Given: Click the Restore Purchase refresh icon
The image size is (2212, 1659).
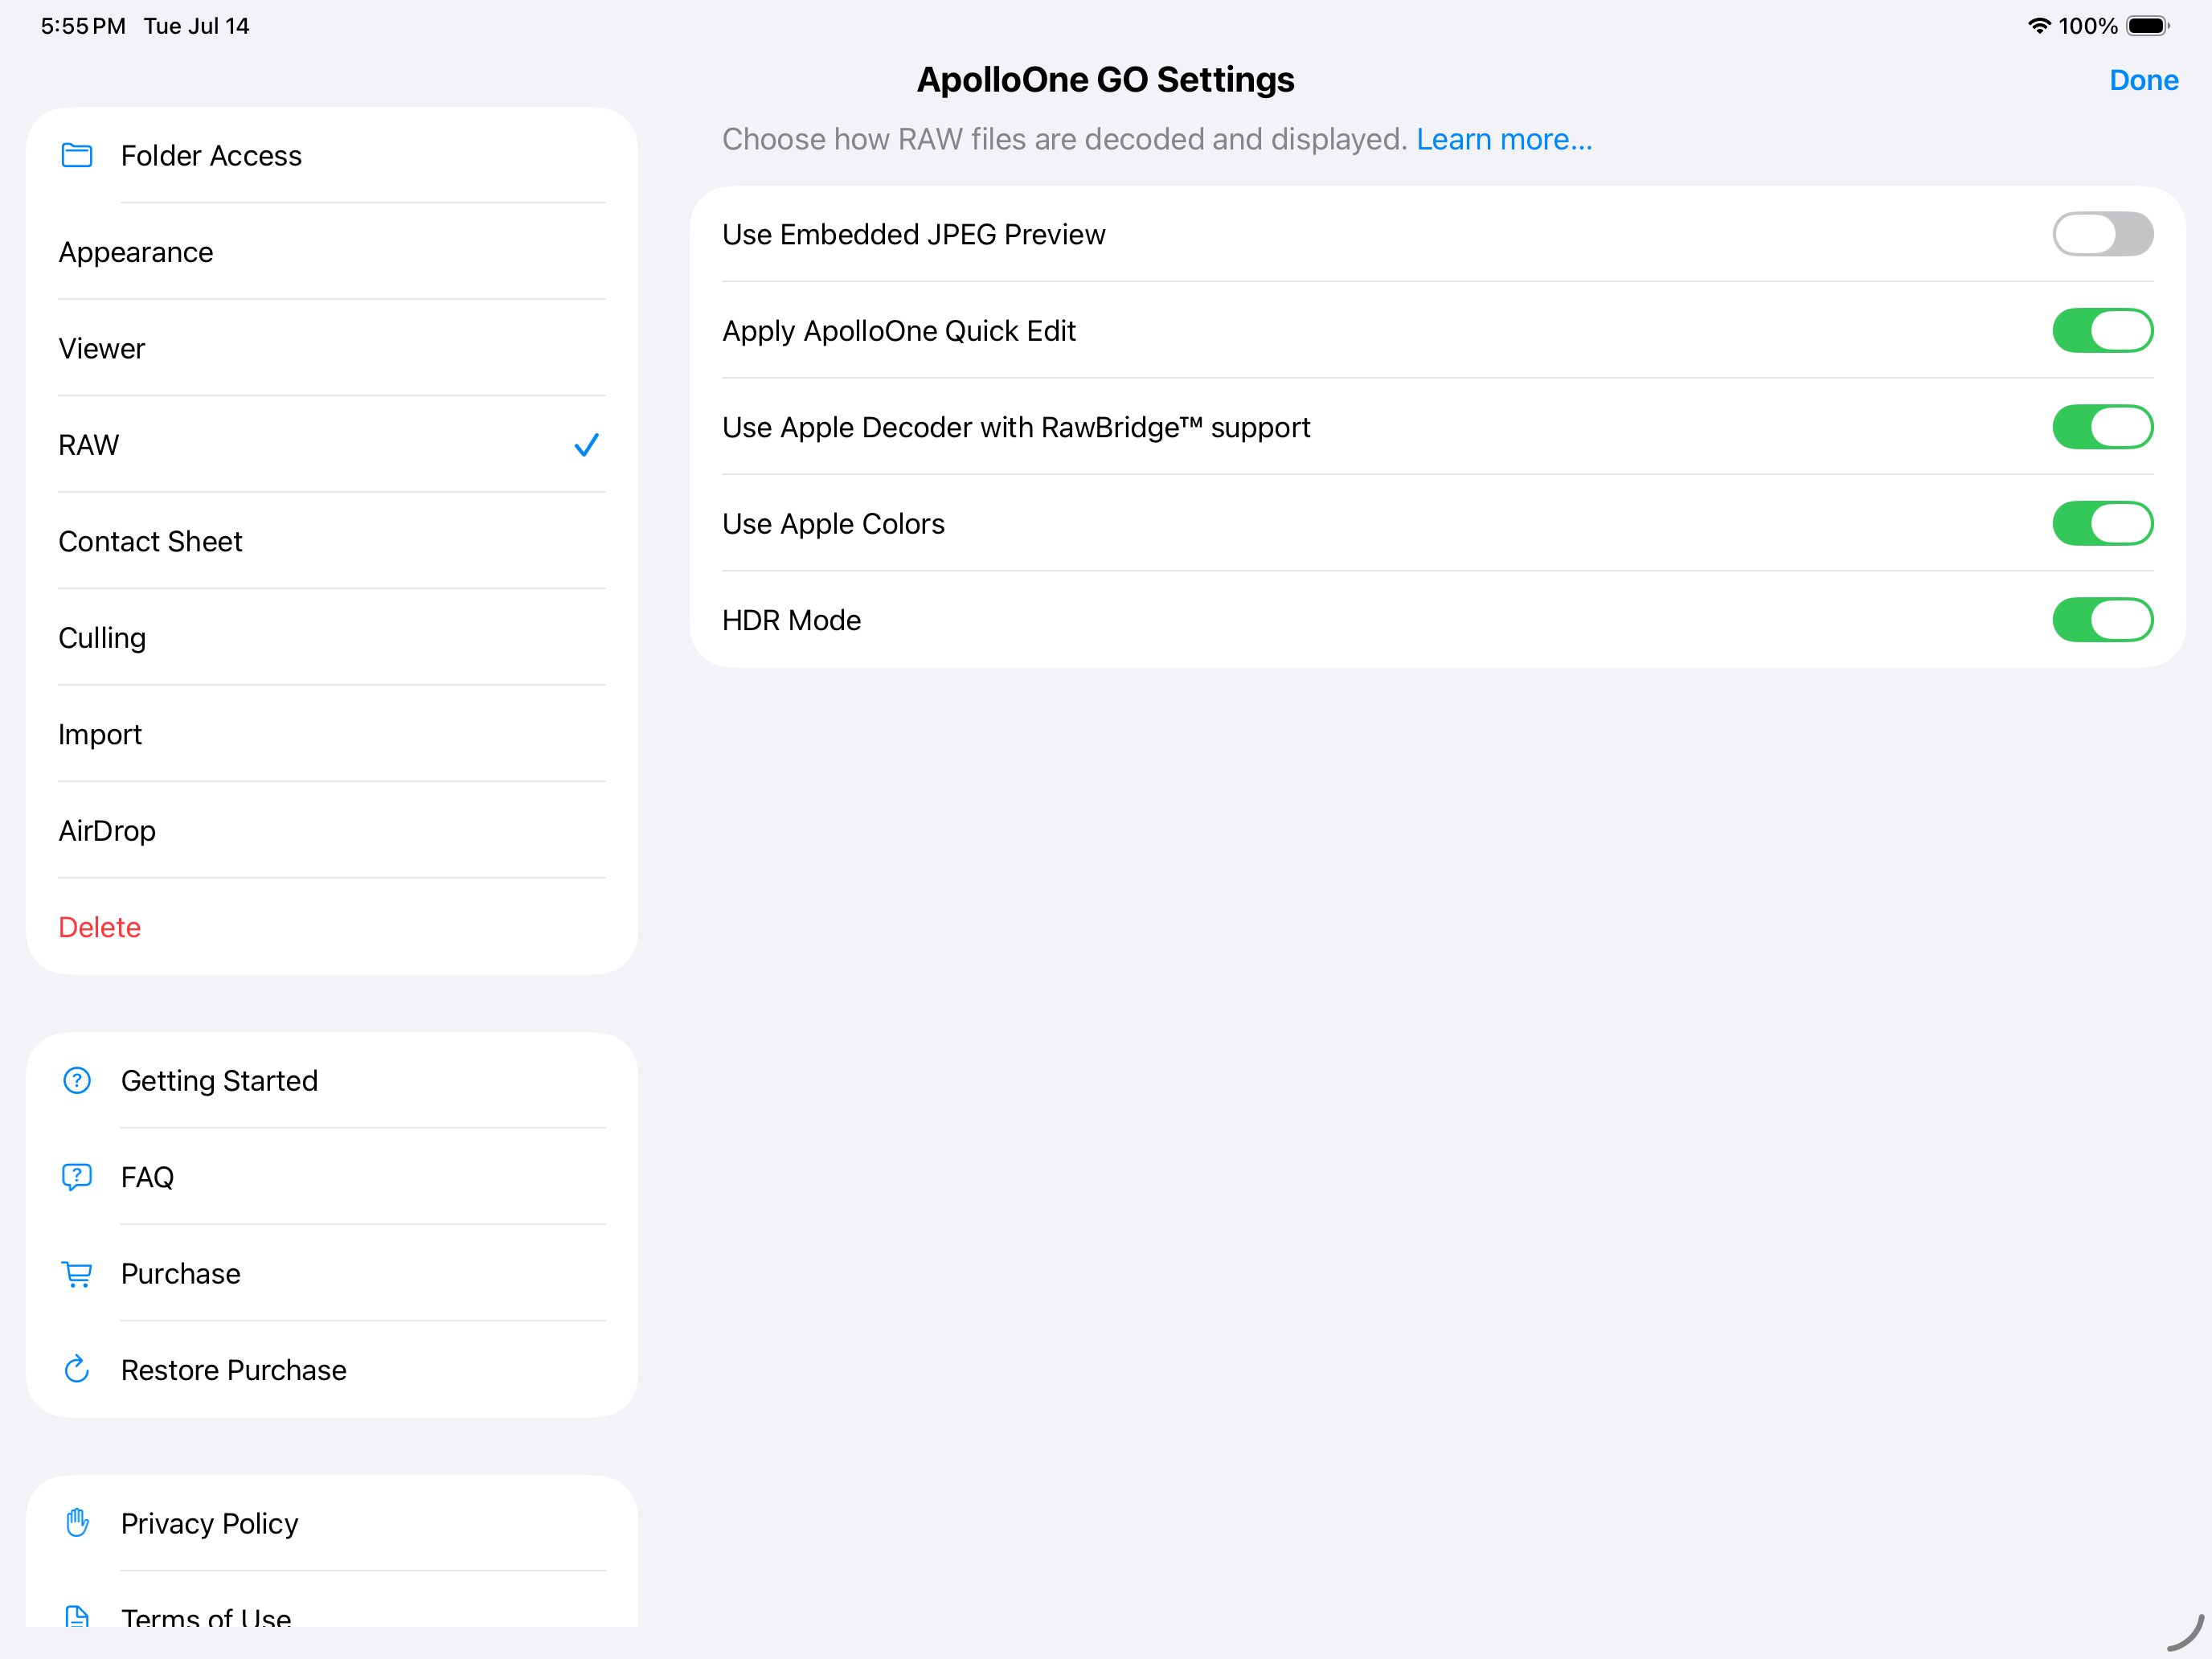Looking at the screenshot, I should tap(77, 1369).
